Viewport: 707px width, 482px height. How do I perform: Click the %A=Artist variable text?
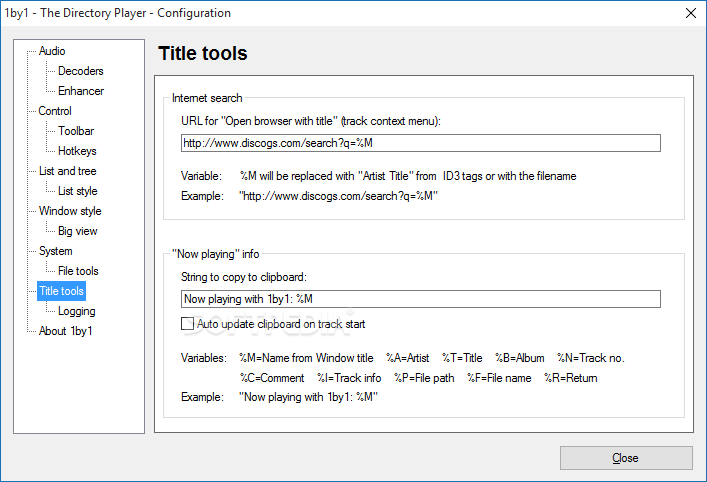tap(408, 358)
